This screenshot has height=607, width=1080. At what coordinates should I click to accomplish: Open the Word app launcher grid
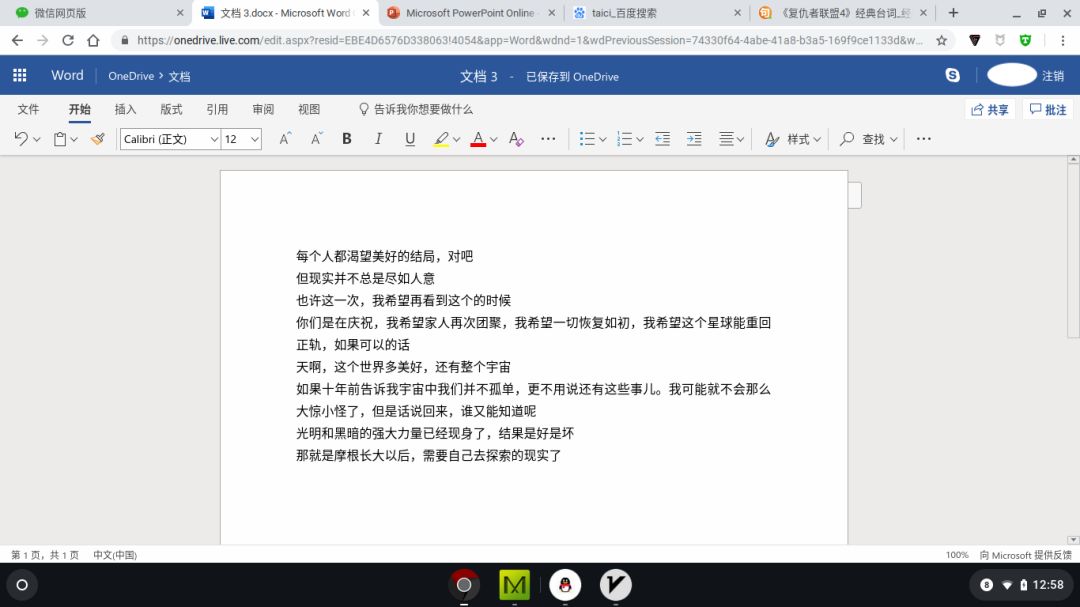tap(20, 76)
